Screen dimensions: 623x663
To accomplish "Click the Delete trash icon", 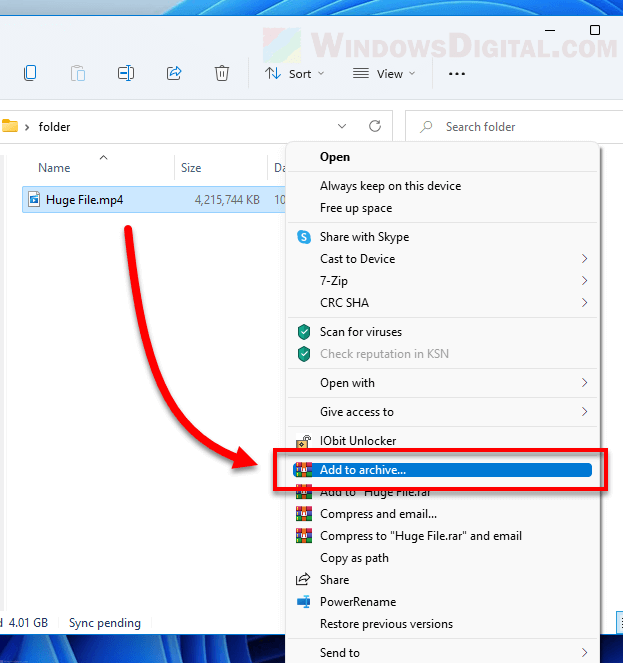I will pos(222,73).
